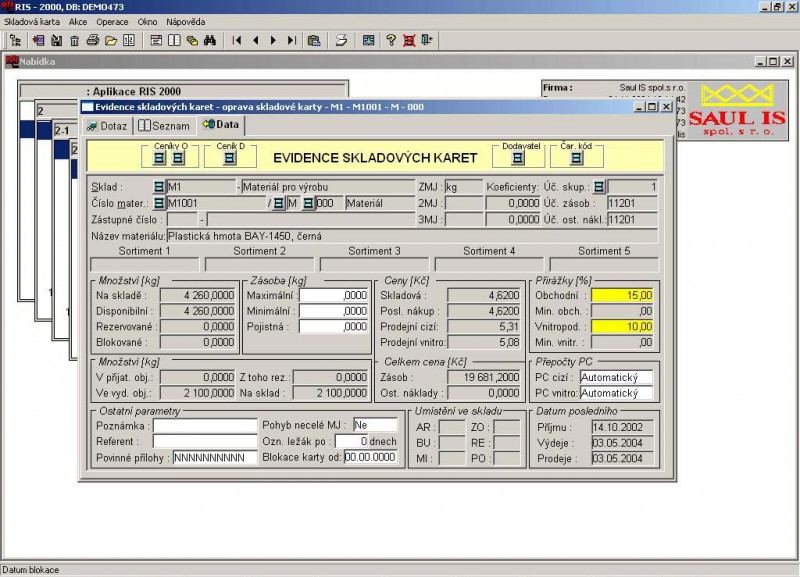Open the Sklad lookup selector

[158, 187]
